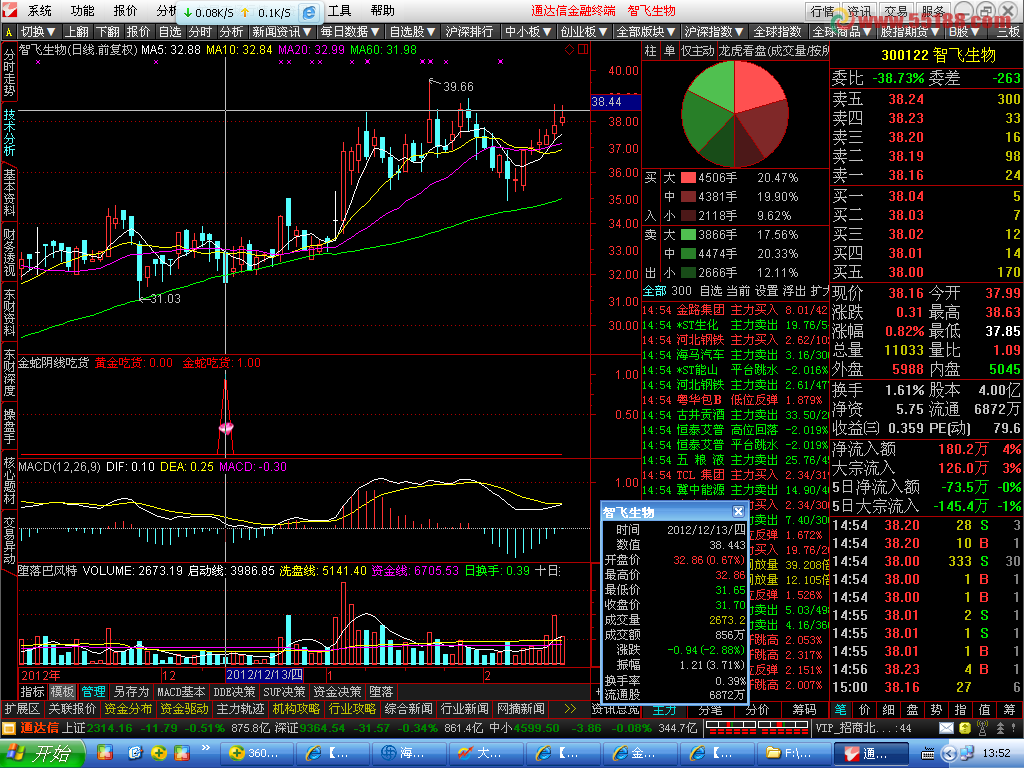Expand the 中小板 dropdown
The width and height of the screenshot is (1024, 768).
528,31
